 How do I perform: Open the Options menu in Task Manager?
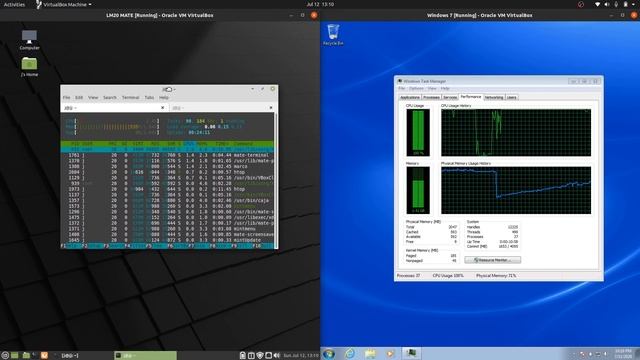pos(416,89)
